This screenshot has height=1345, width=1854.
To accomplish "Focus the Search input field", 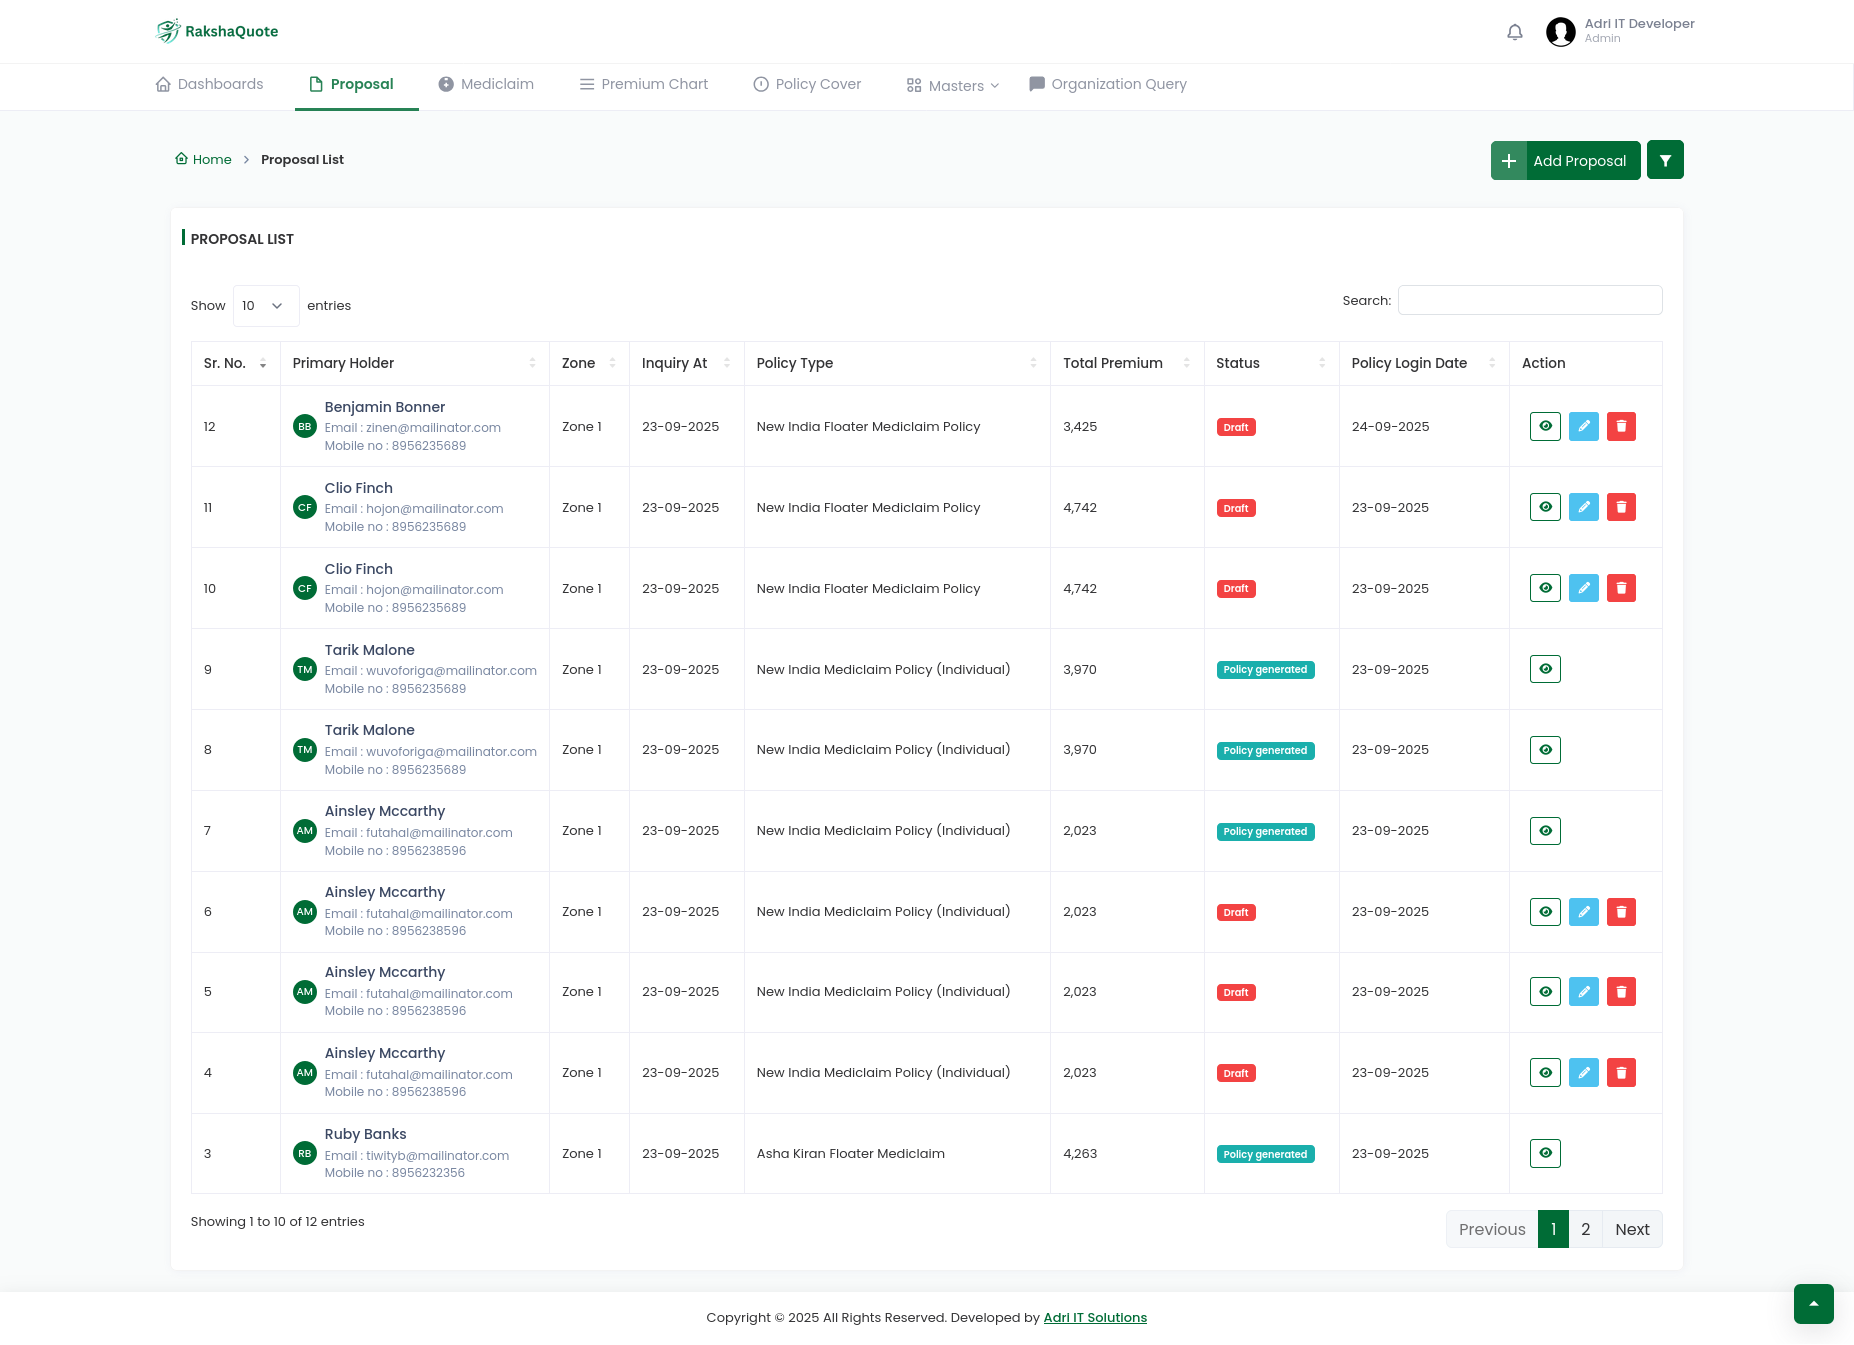I will (x=1530, y=300).
